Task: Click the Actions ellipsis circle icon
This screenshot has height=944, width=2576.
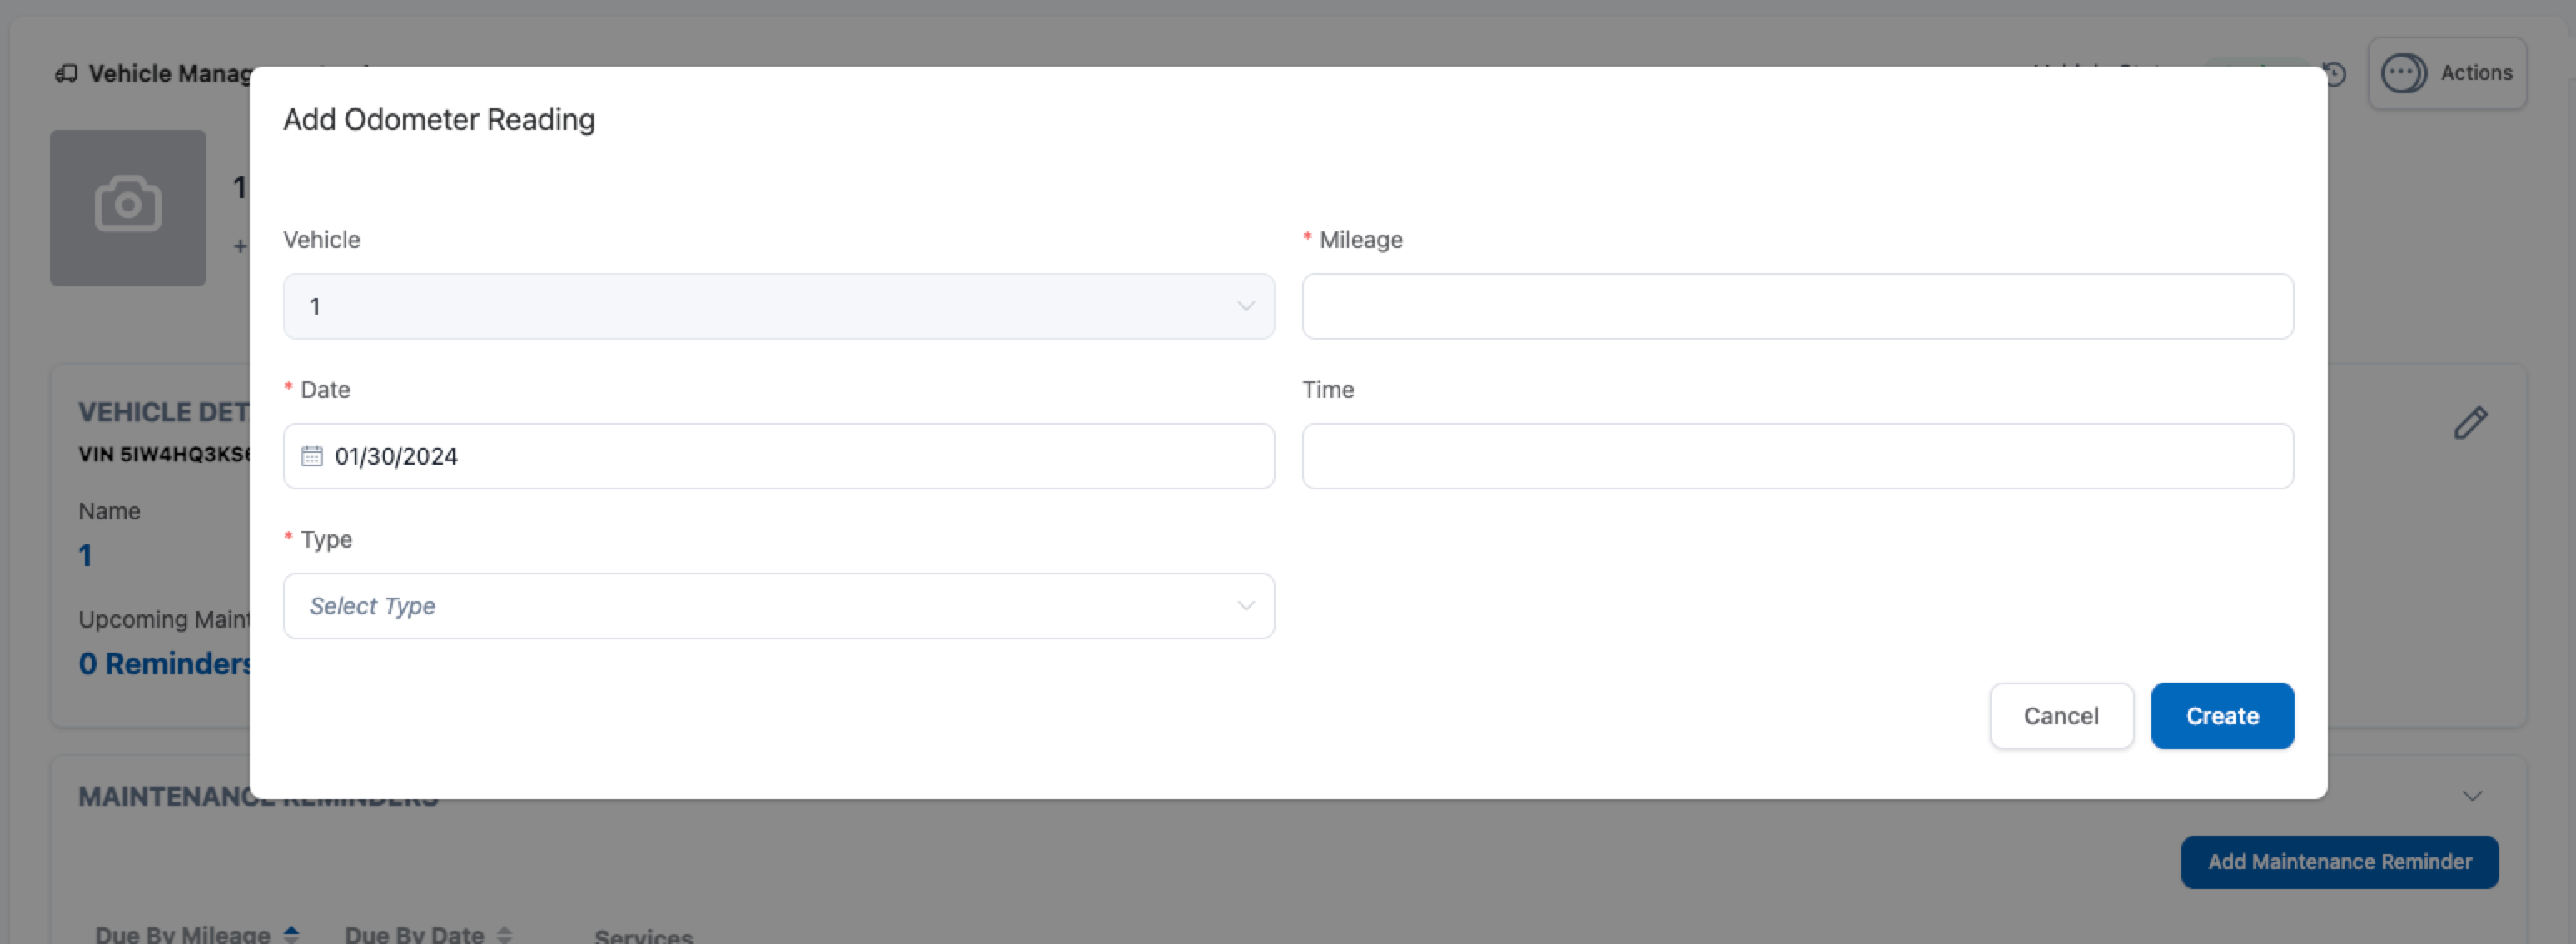Action: 2403,73
